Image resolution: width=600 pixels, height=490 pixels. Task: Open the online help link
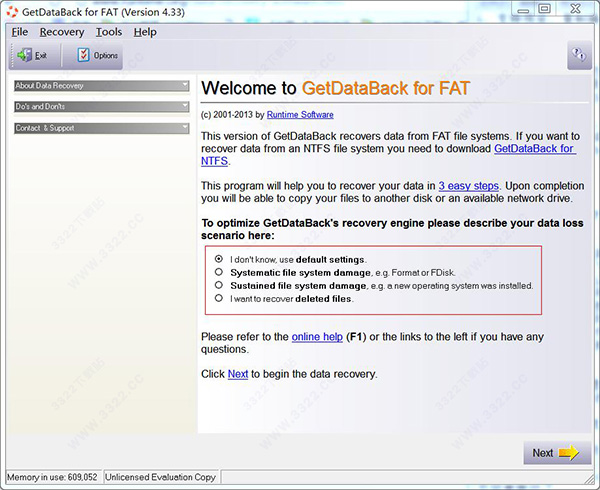click(317, 337)
